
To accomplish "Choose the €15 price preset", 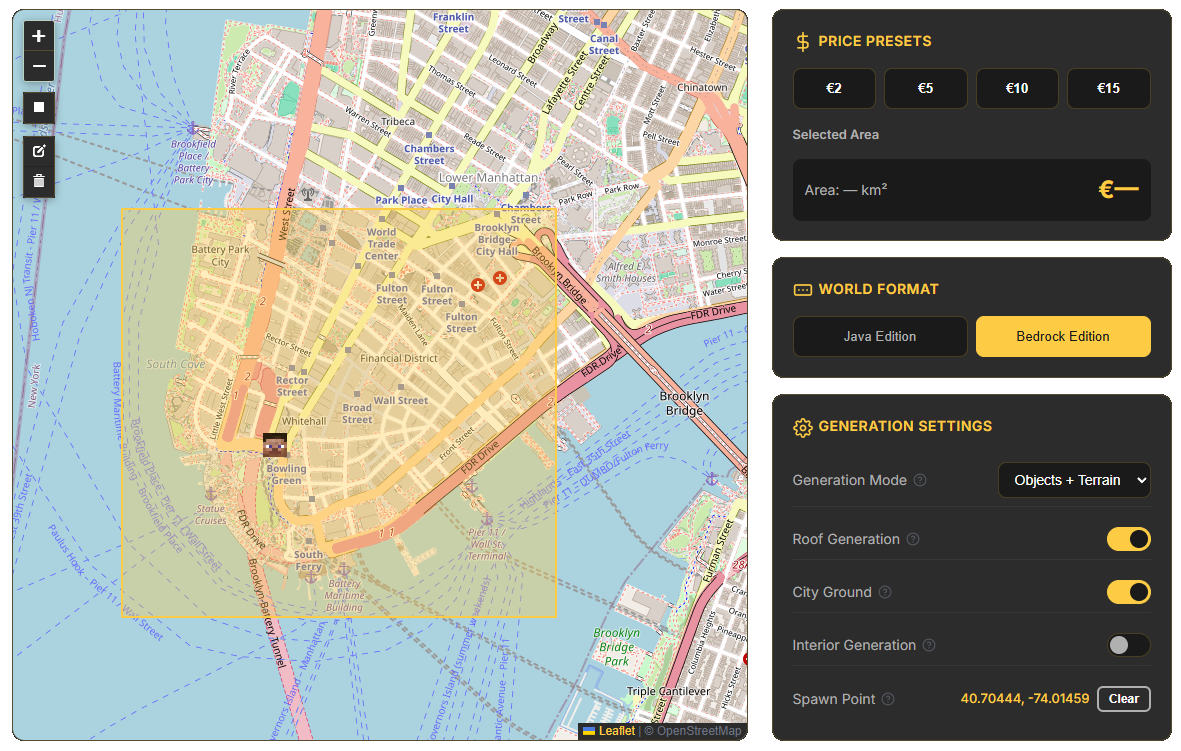I will click(x=1108, y=88).
